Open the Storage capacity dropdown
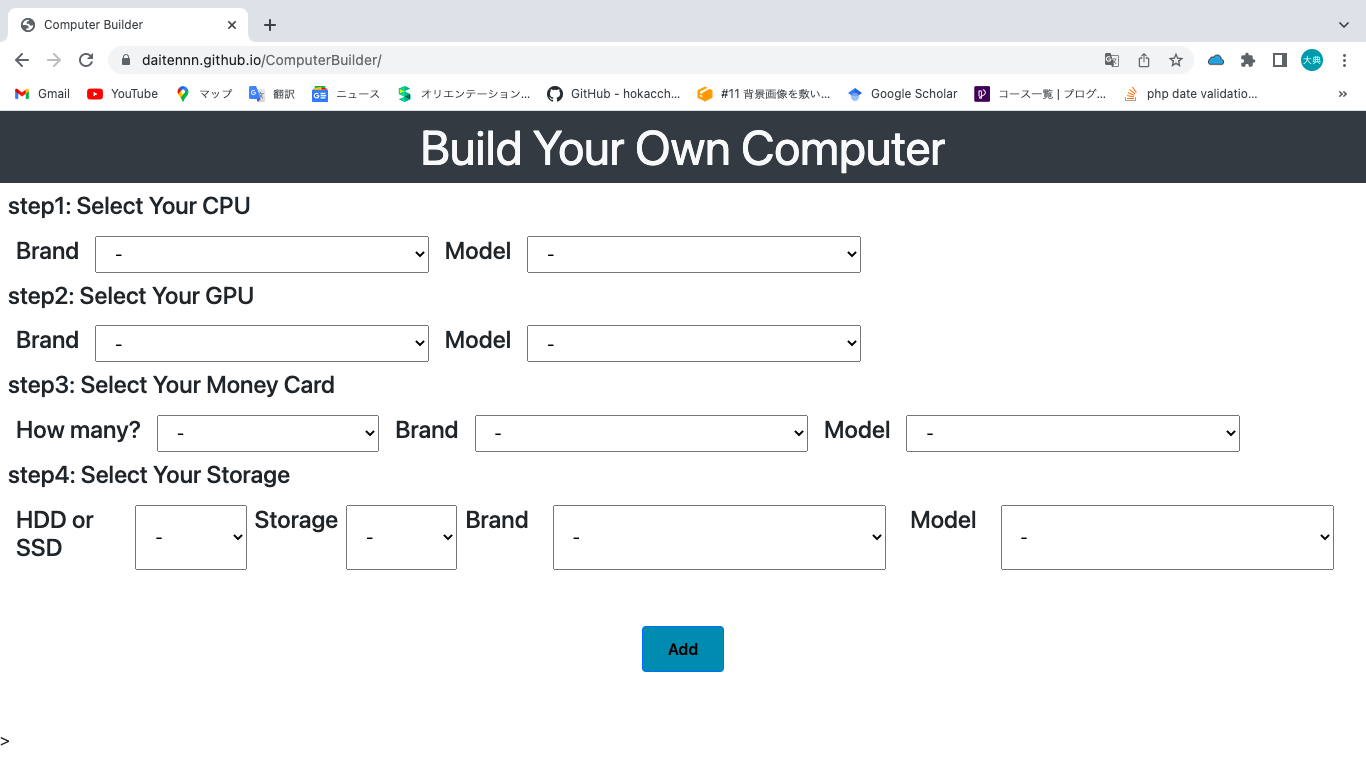This screenshot has width=1366, height=768. pos(401,537)
